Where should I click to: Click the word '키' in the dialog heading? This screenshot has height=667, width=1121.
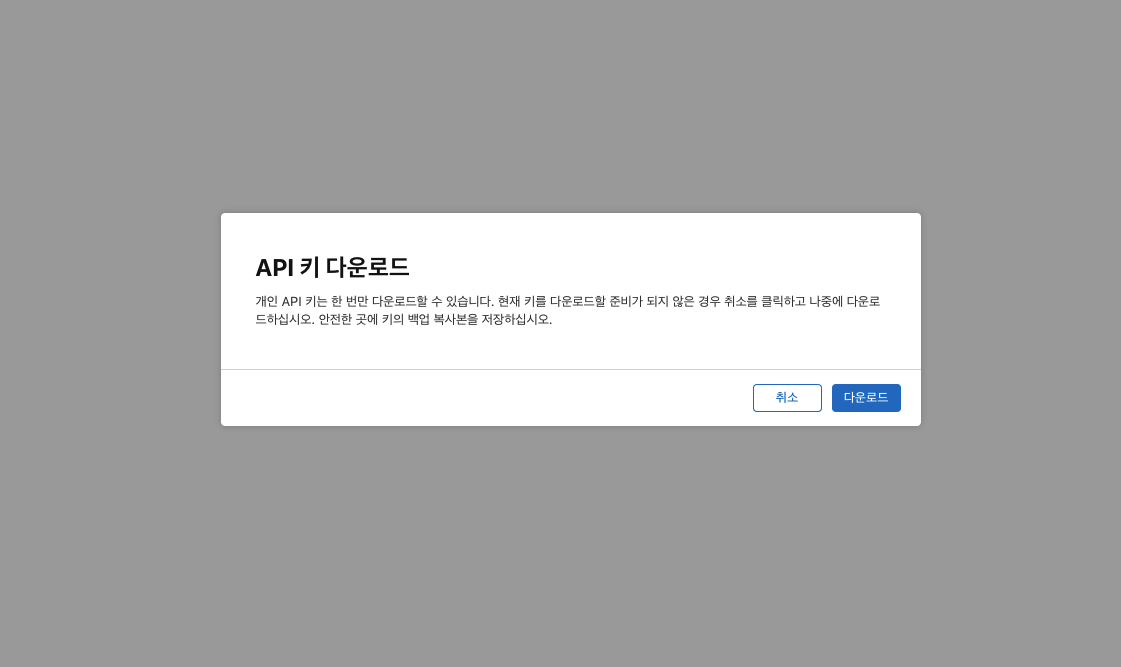[310, 267]
